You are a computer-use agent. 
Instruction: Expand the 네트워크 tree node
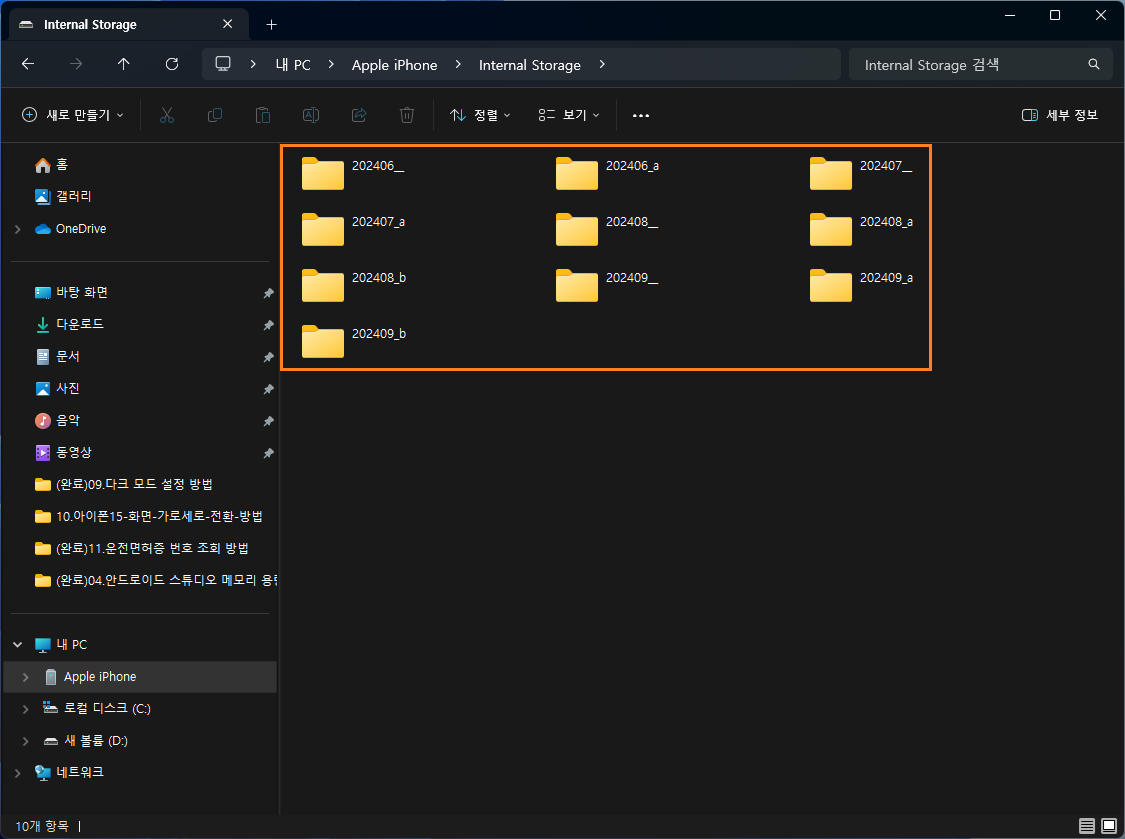click(x=18, y=773)
